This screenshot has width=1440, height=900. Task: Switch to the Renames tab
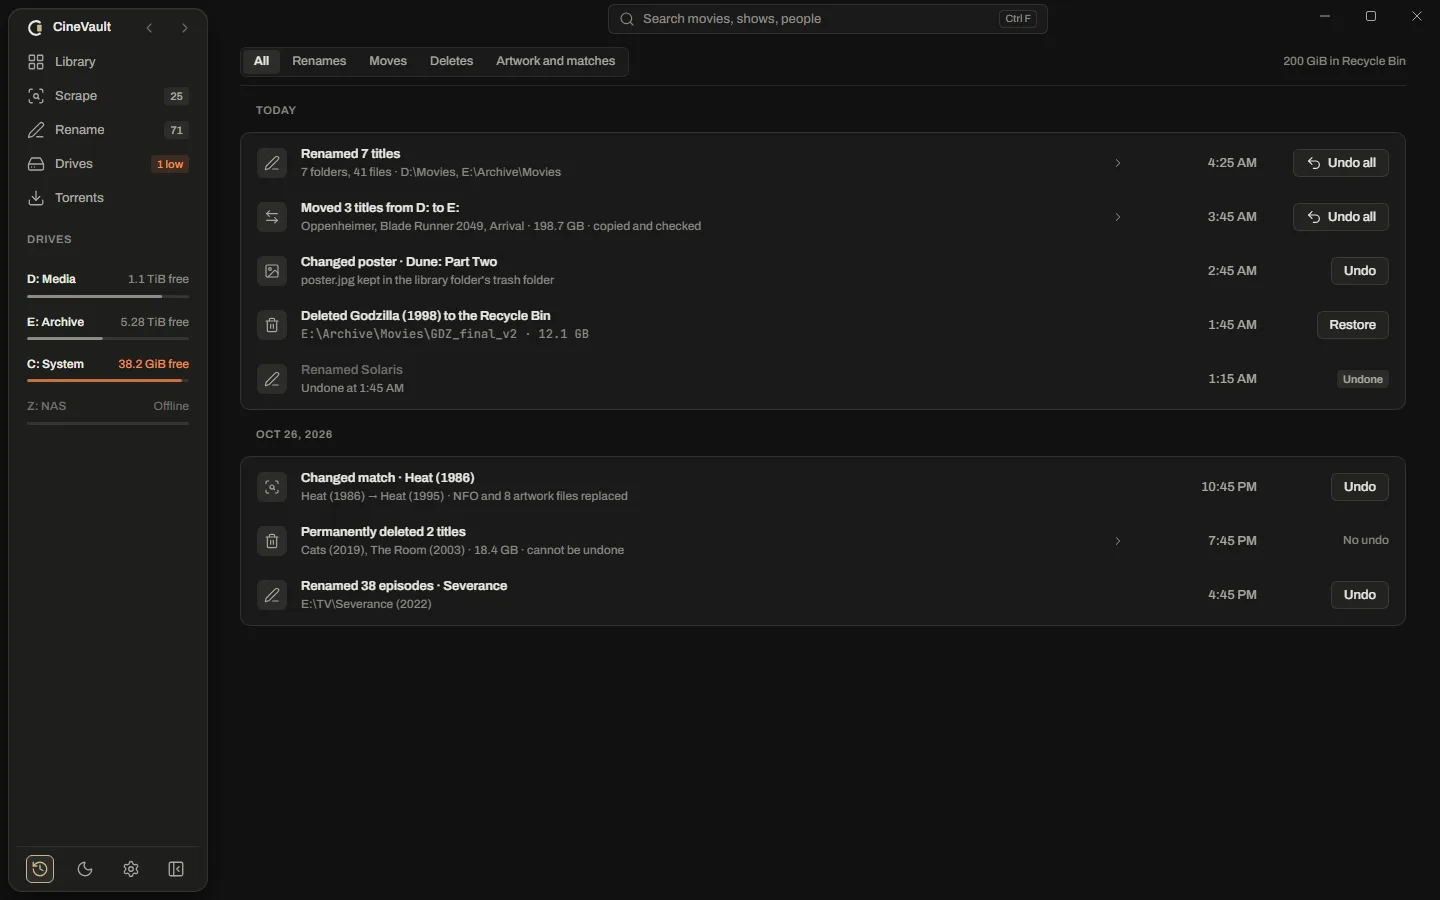pyautogui.click(x=319, y=61)
